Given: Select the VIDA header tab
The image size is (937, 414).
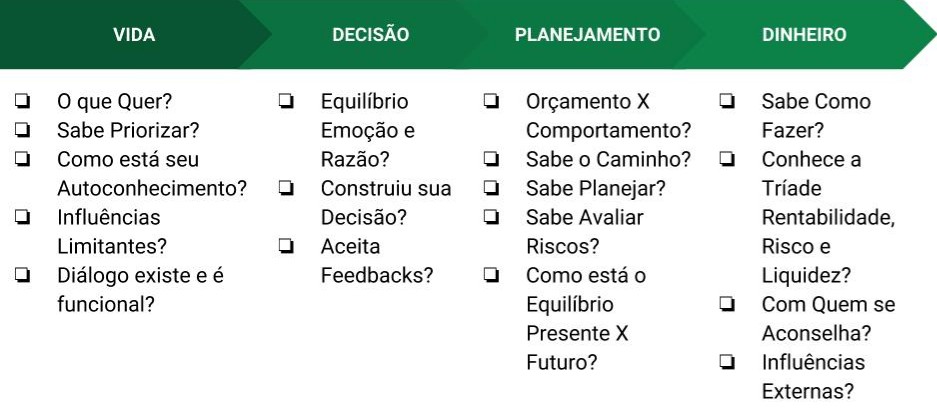Looking at the screenshot, I should [x=134, y=35].
